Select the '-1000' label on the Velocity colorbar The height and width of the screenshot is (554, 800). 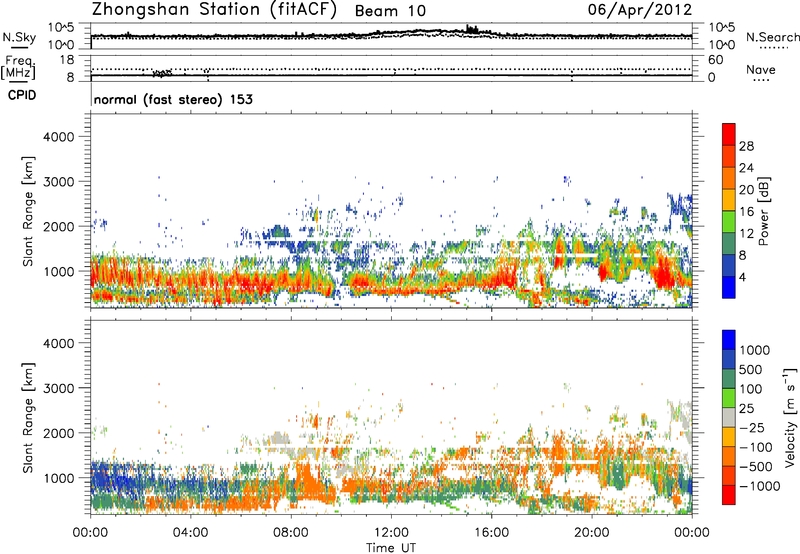[759, 486]
